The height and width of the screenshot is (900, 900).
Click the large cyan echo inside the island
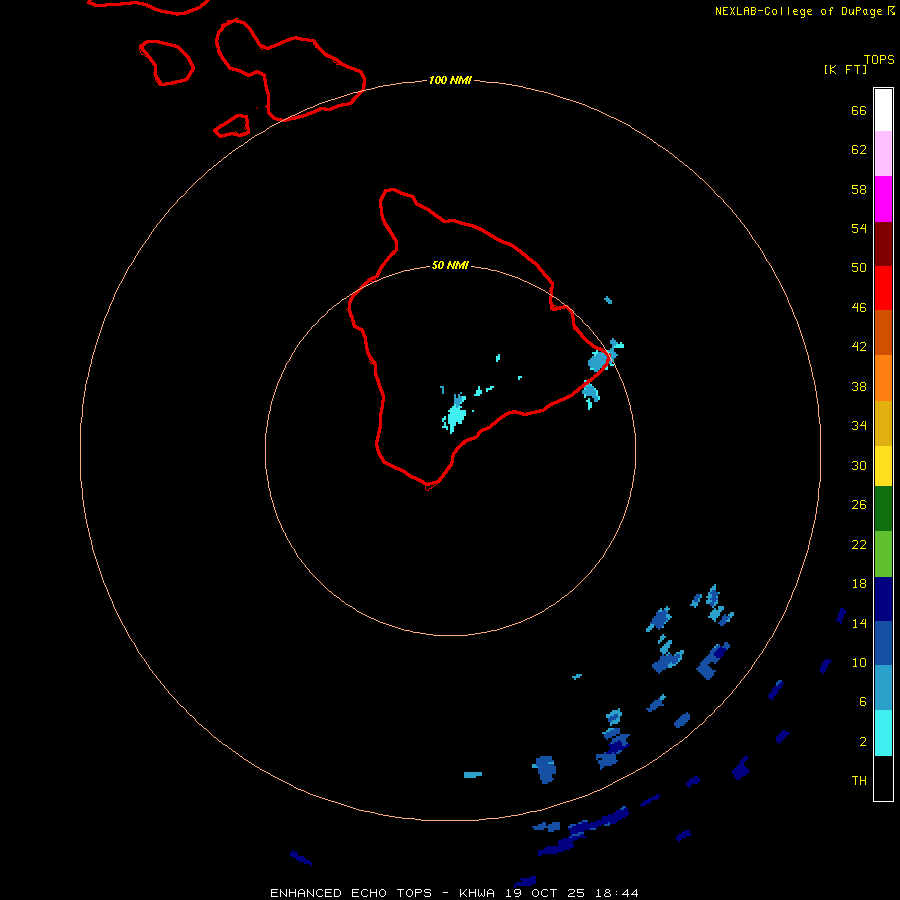(456, 413)
